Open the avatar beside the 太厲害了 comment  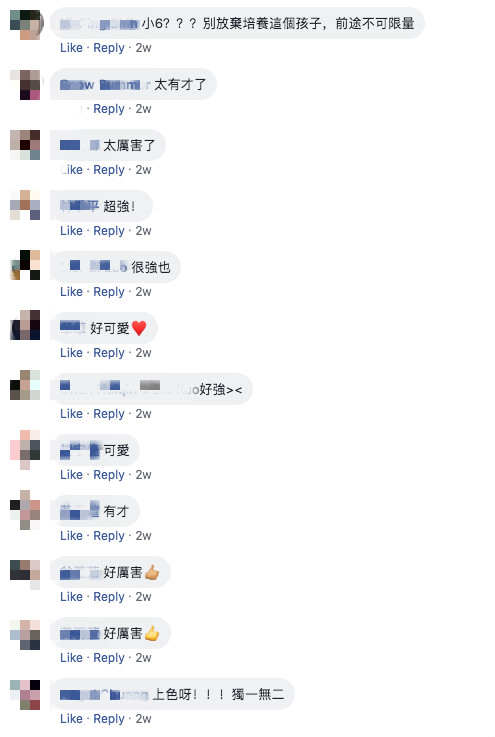pos(25,145)
